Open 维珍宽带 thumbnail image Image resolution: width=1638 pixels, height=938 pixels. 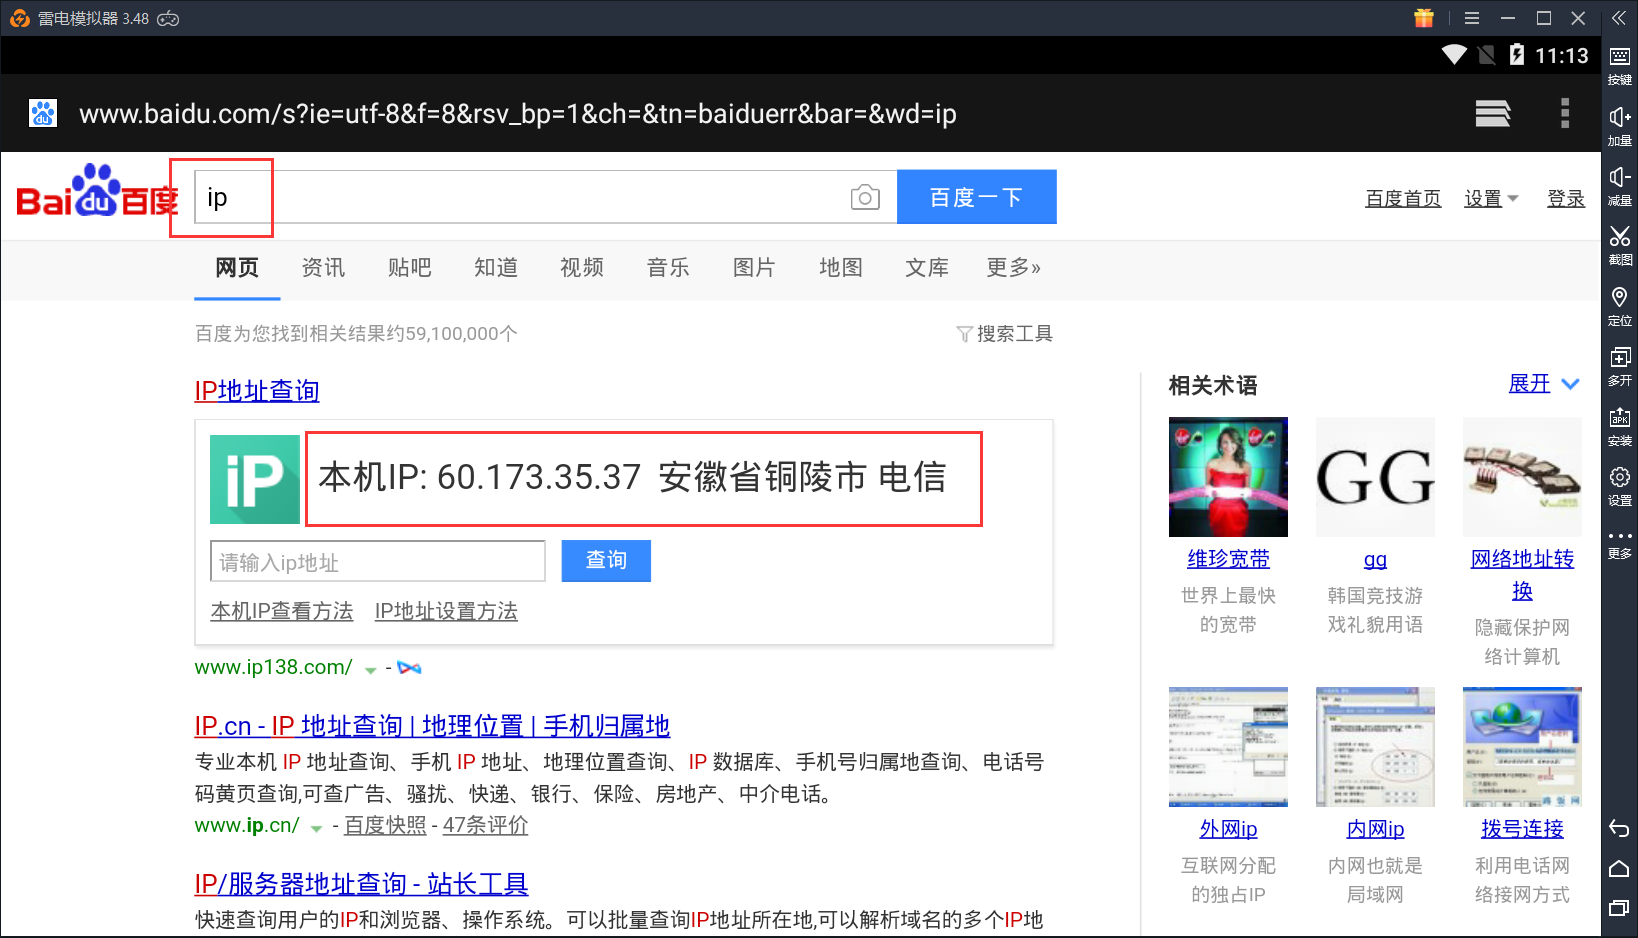pos(1228,477)
